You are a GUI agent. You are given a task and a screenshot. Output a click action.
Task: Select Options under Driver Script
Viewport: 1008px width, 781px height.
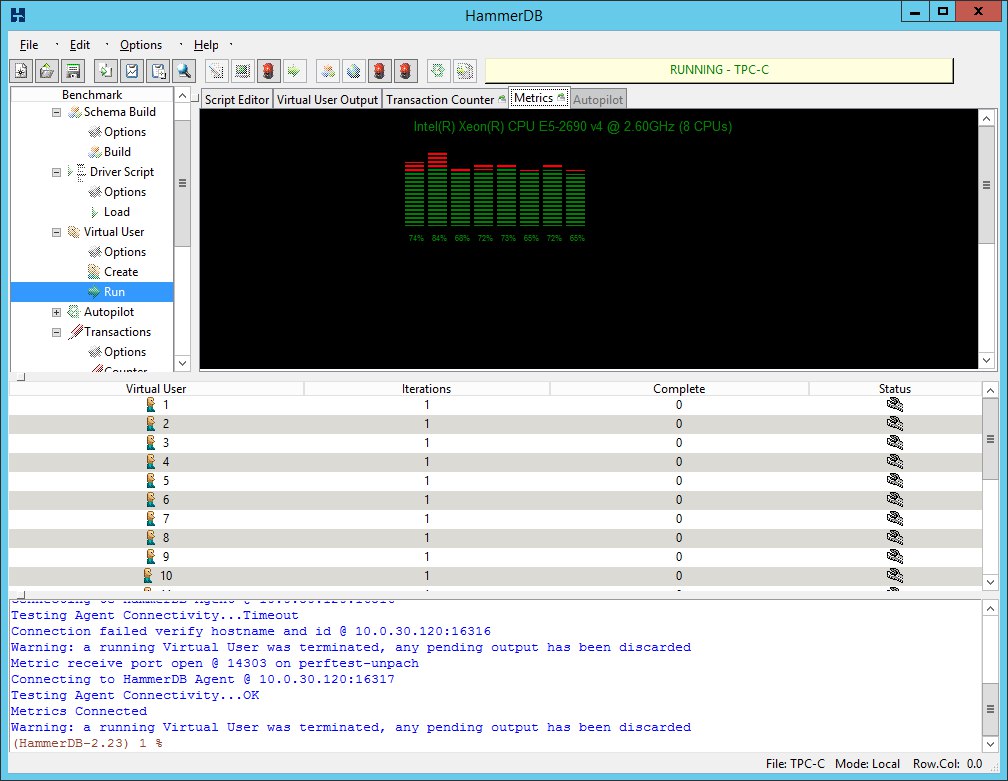125,192
